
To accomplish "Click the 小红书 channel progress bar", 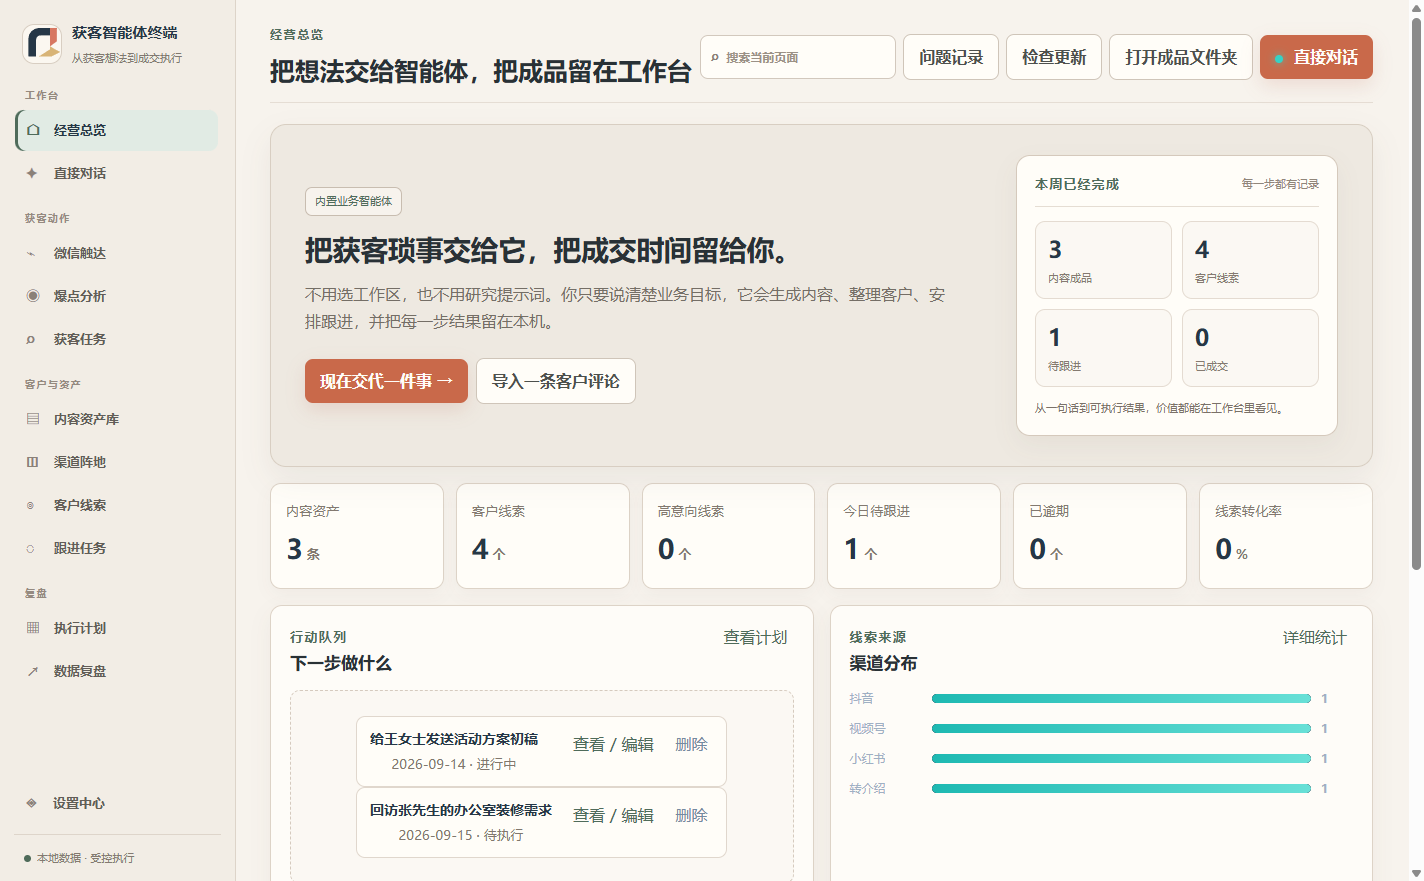I will click(x=1121, y=758).
